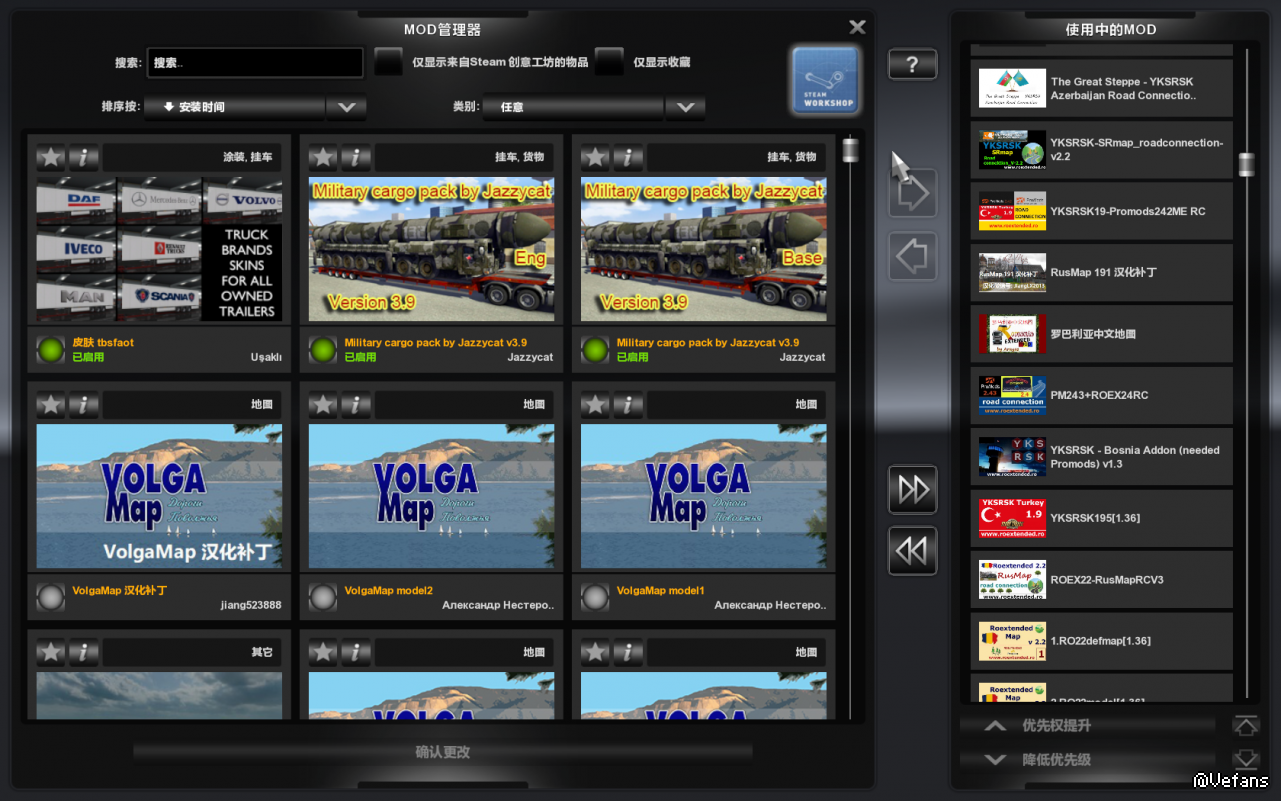Close the MOD管理器 window
The width and height of the screenshot is (1281, 801).
tap(857, 27)
